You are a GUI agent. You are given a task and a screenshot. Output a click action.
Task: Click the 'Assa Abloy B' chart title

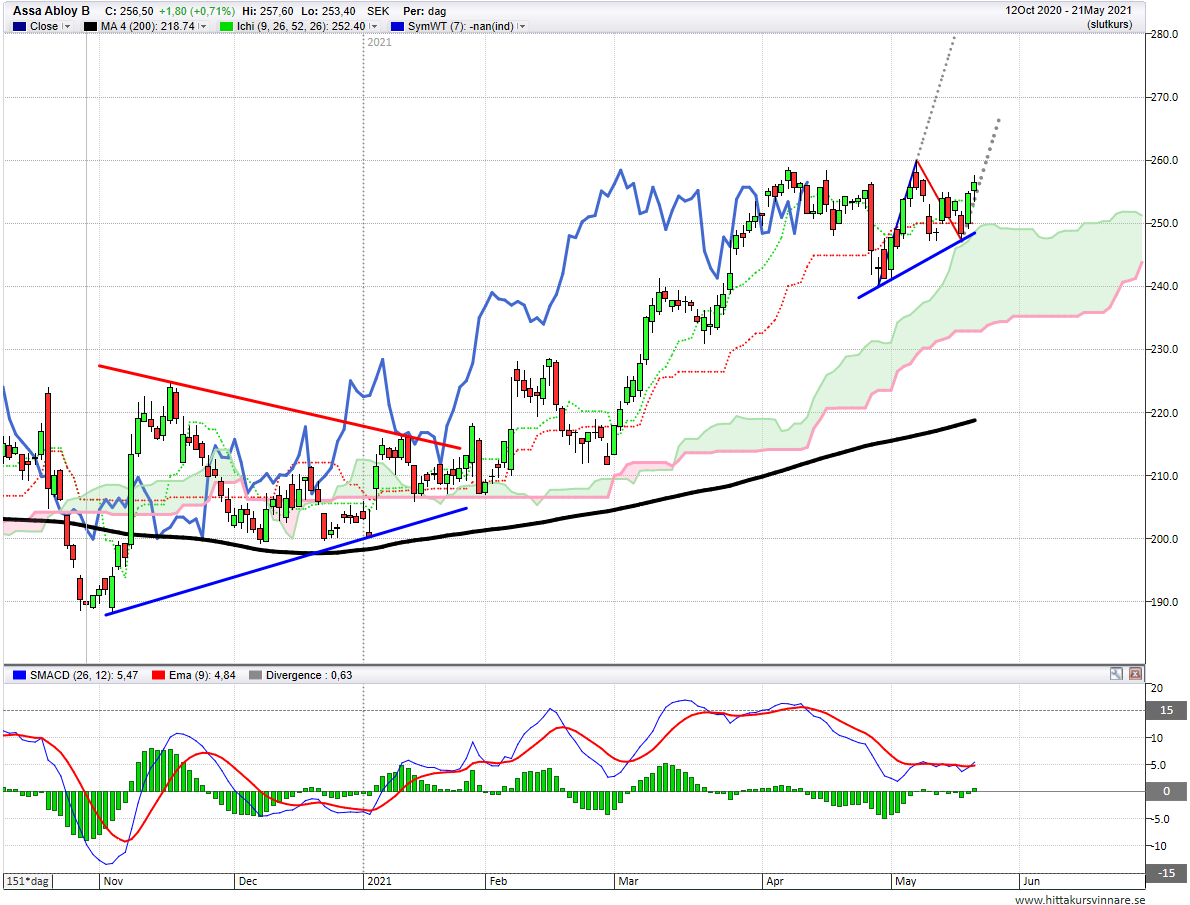[x=51, y=11]
